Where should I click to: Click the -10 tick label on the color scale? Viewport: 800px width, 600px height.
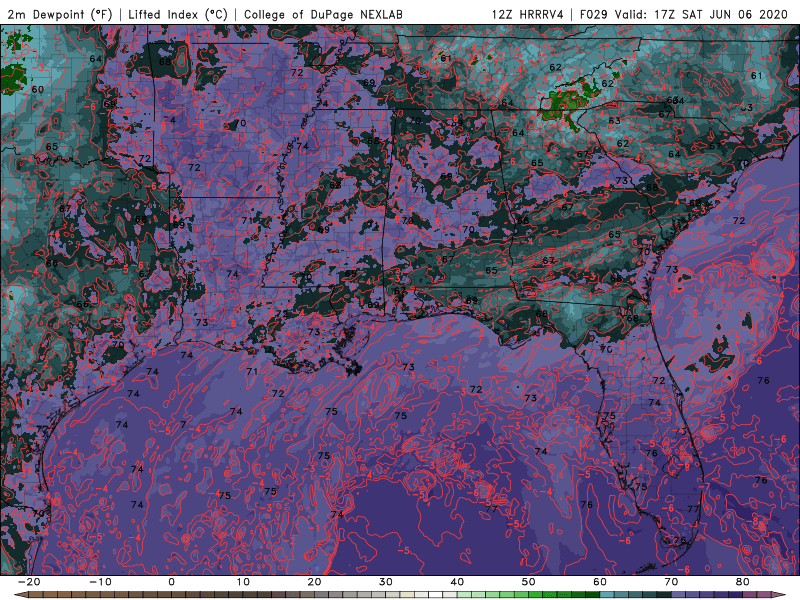coord(100,582)
